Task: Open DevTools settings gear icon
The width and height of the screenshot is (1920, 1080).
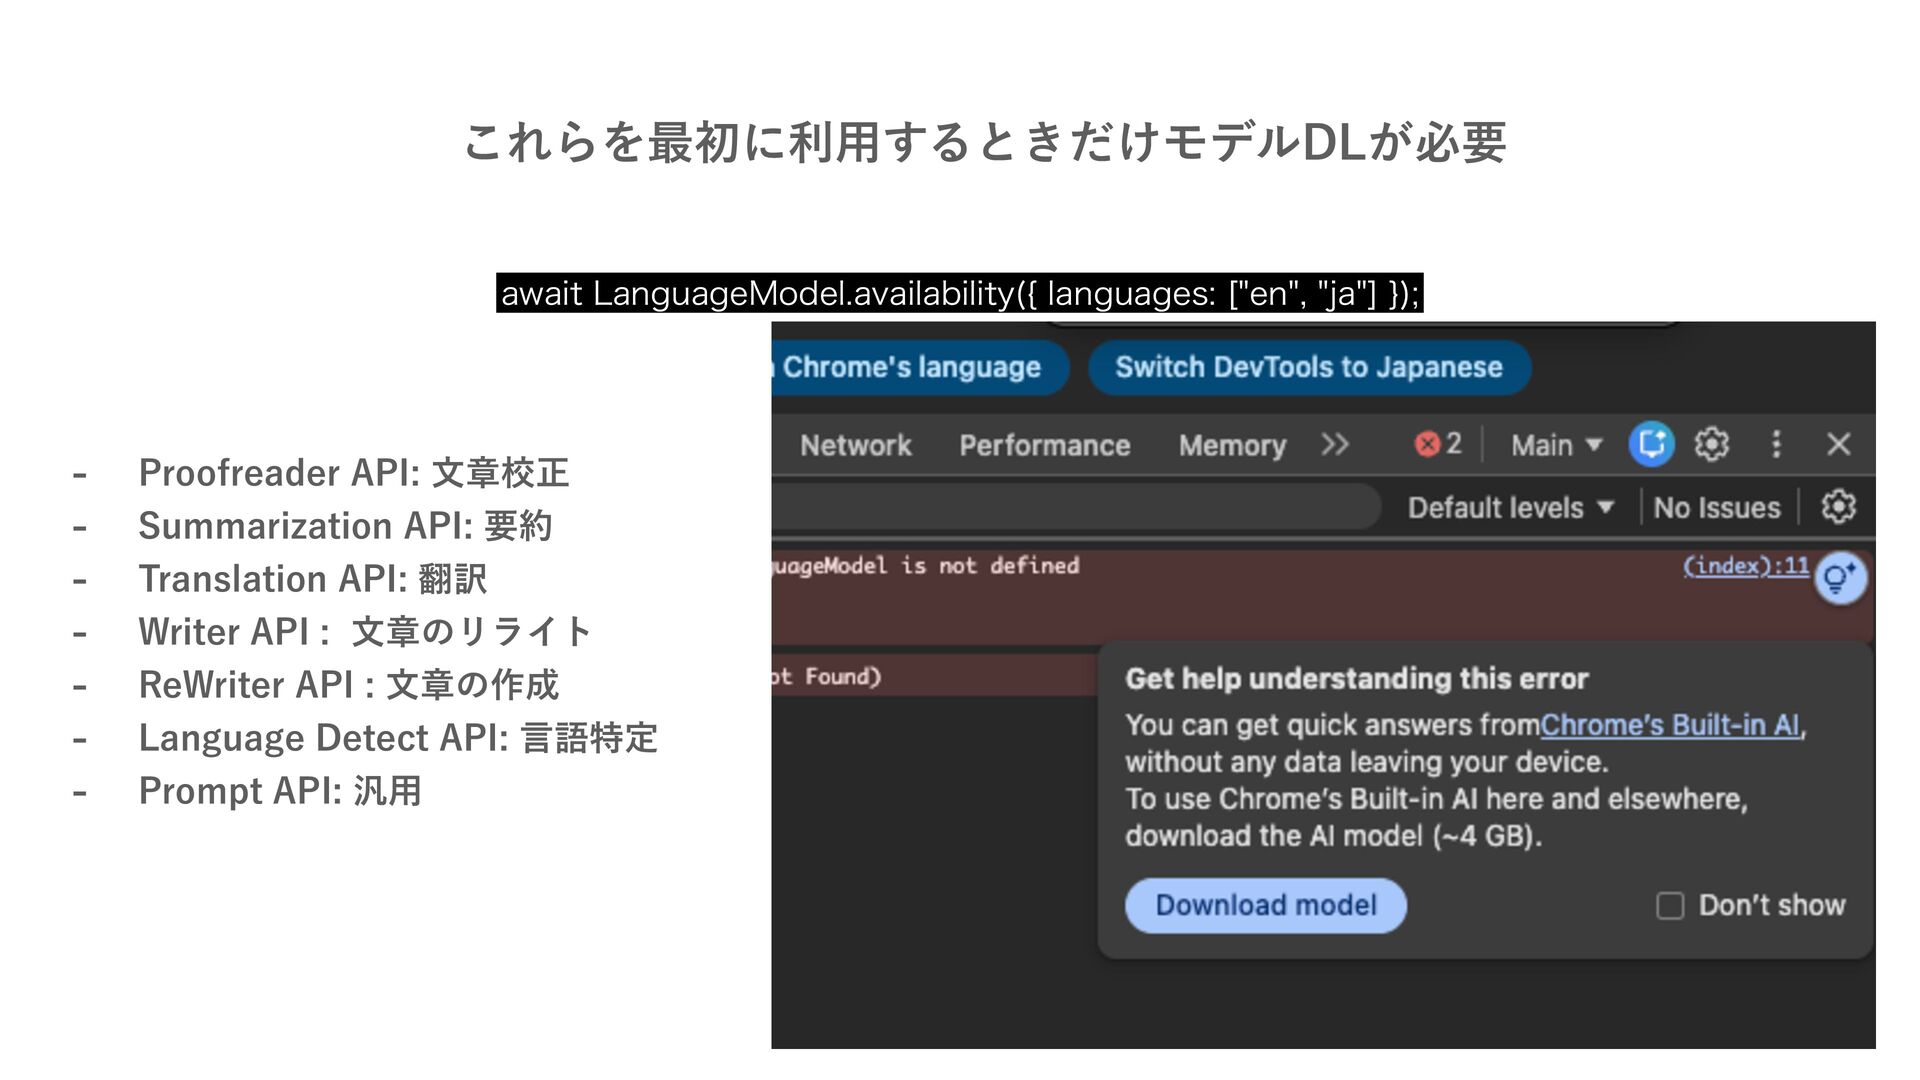Action: click(1711, 444)
